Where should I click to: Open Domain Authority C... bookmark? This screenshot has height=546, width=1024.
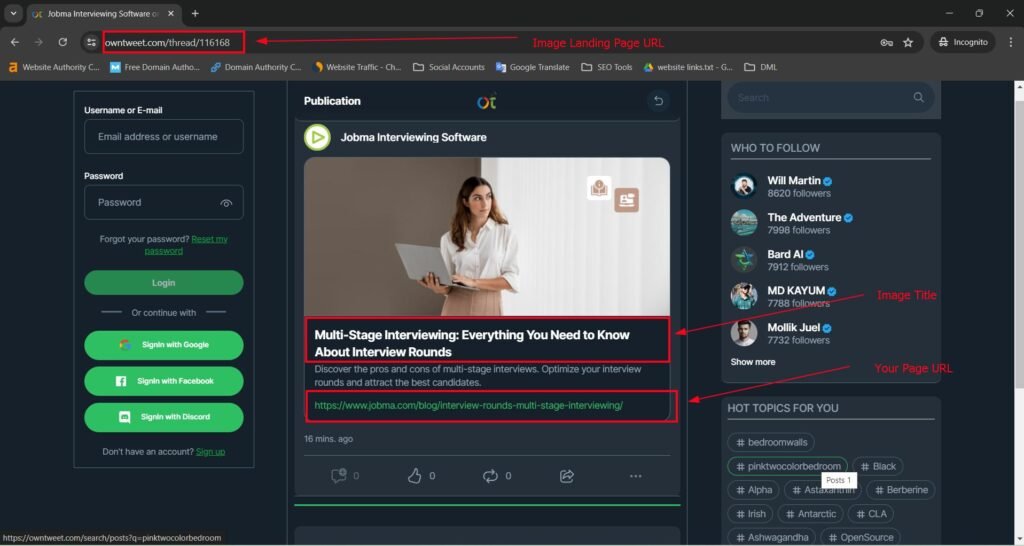click(x=256, y=67)
